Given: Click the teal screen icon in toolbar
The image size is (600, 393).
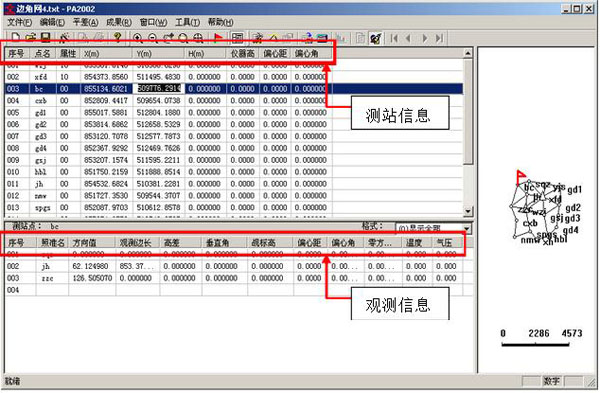Looking at the screenshot, I should pos(322,38).
